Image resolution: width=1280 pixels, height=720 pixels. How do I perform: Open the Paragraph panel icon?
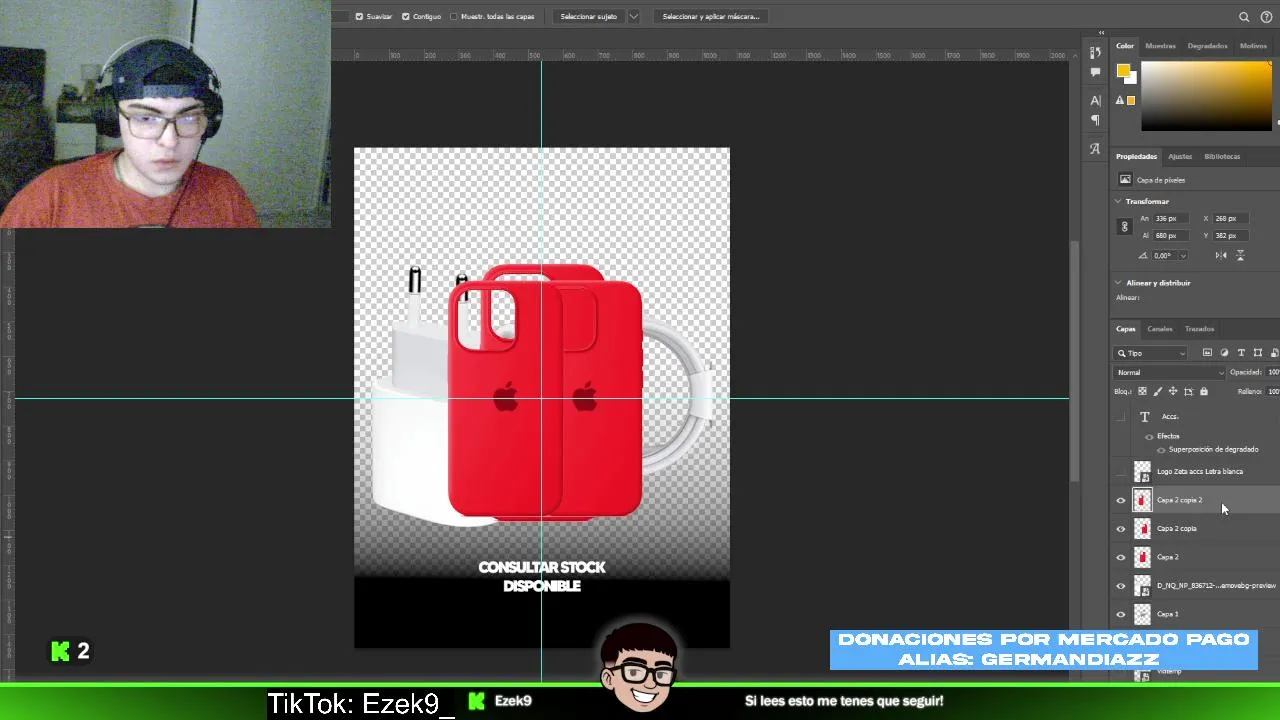[x=1096, y=120]
